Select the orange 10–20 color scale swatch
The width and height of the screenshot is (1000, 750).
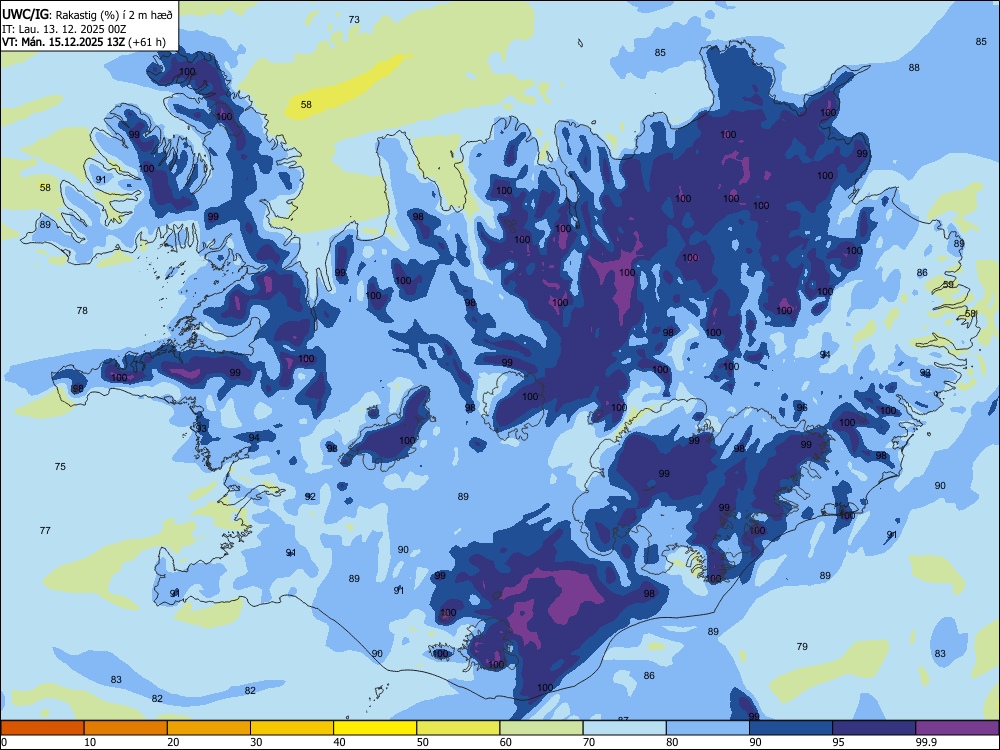click(126, 728)
